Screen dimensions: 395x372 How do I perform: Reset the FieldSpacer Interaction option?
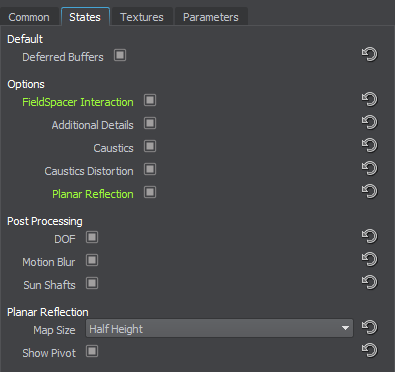click(x=369, y=99)
